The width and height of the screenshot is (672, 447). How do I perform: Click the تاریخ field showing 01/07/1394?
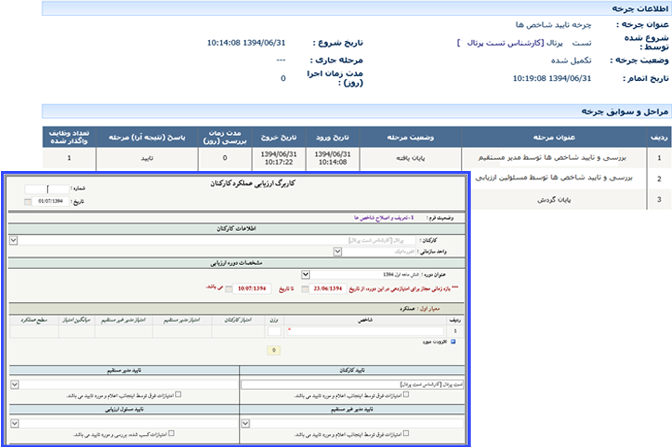point(50,201)
